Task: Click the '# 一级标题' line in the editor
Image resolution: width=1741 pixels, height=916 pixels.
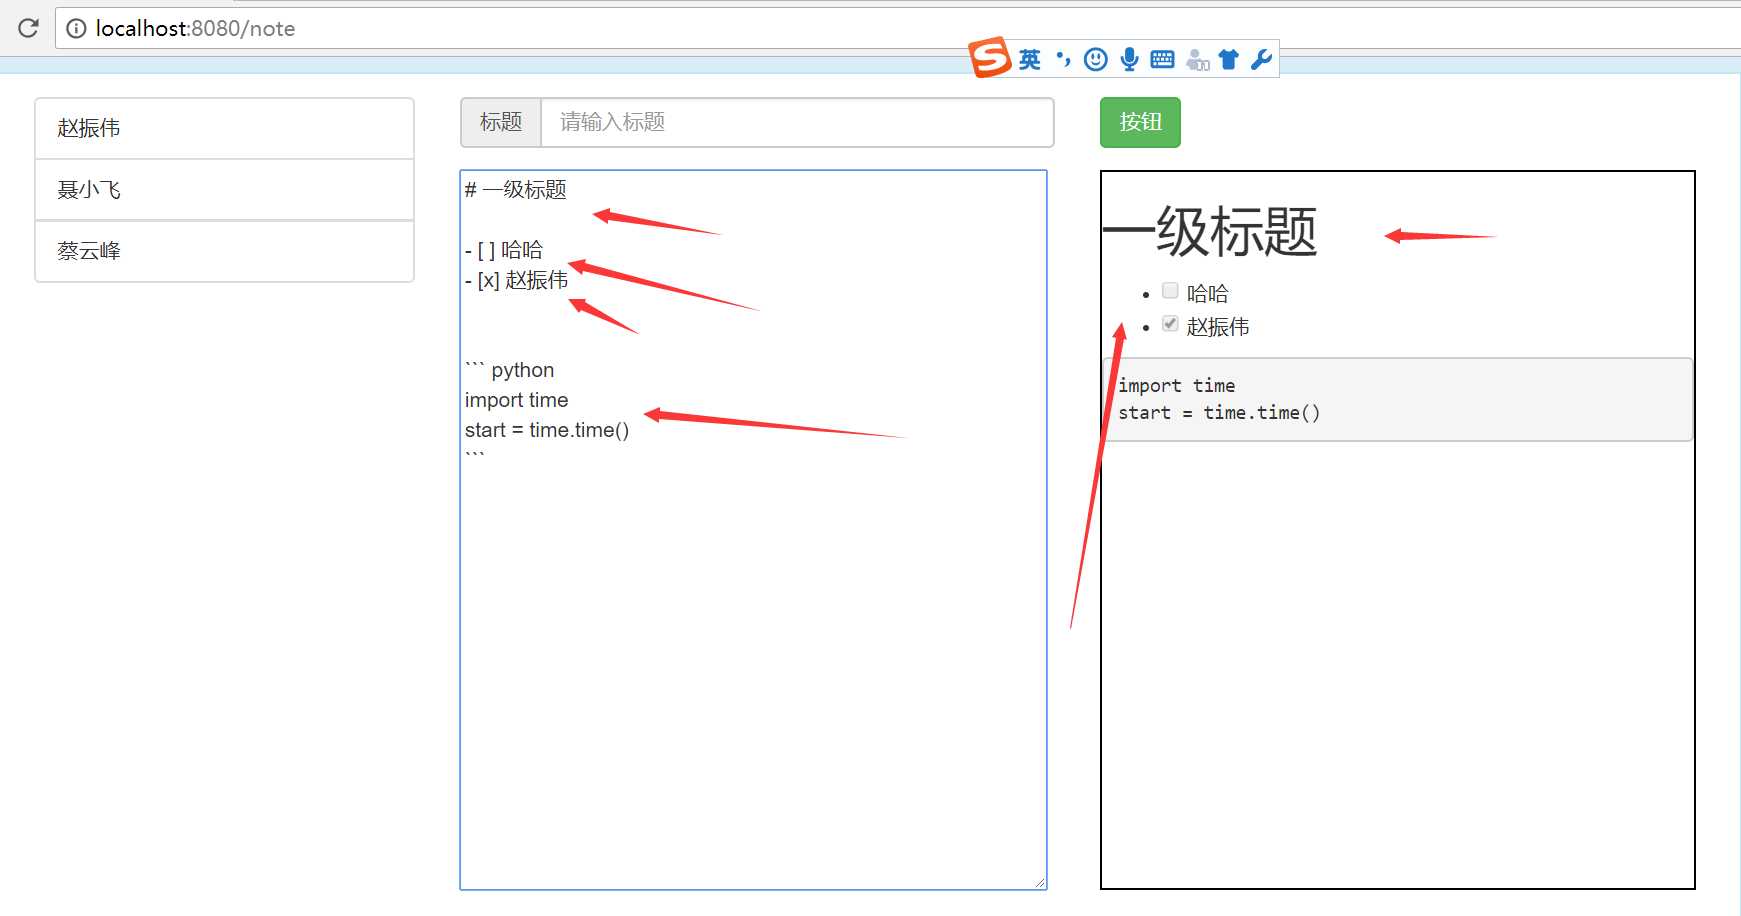Action: tap(516, 190)
